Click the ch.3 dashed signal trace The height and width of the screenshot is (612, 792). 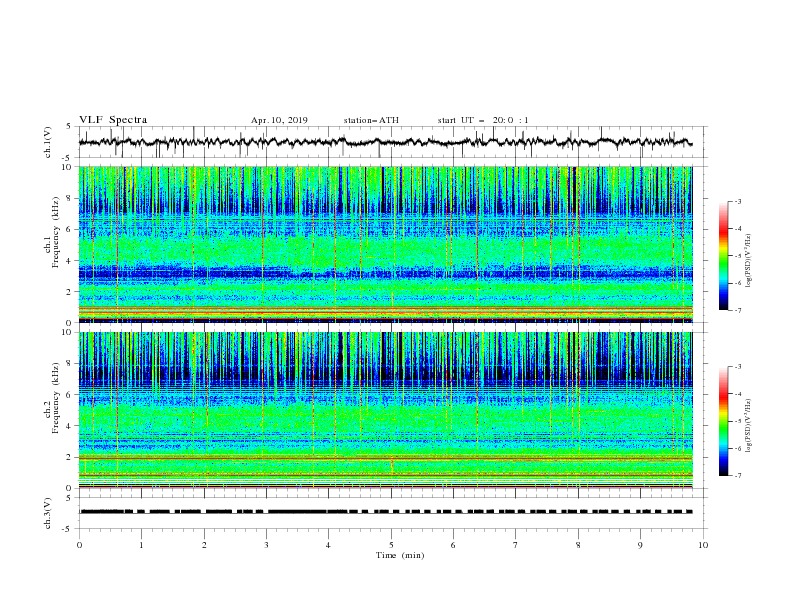coord(385,512)
